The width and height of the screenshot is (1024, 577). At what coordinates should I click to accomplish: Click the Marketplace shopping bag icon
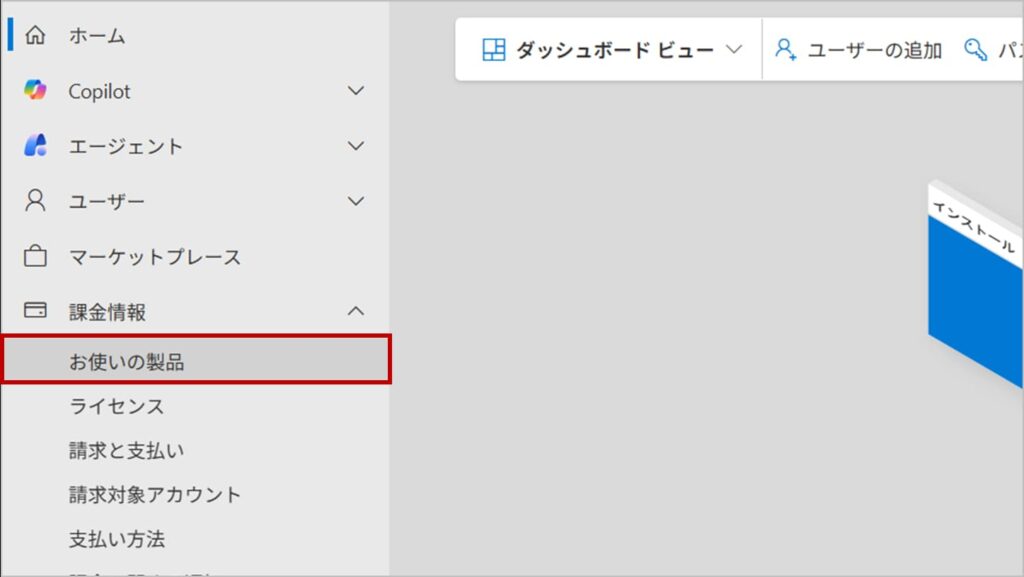[35, 257]
